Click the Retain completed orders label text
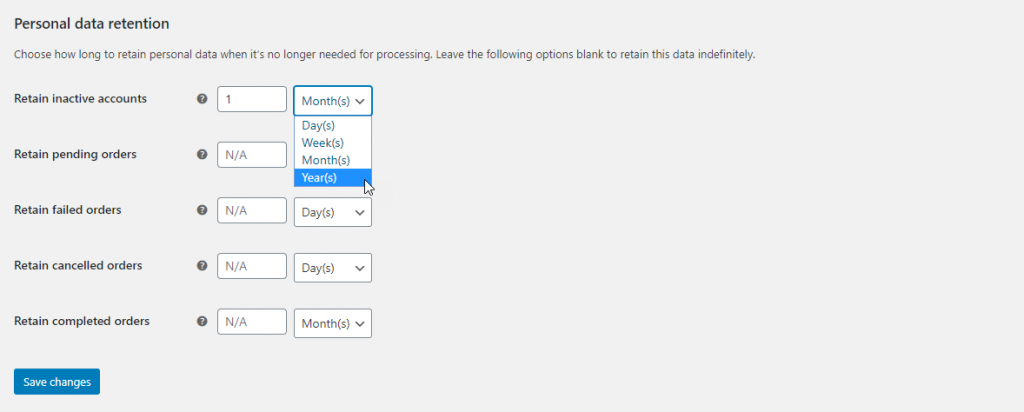The height and width of the screenshot is (412, 1024). point(82,321)
